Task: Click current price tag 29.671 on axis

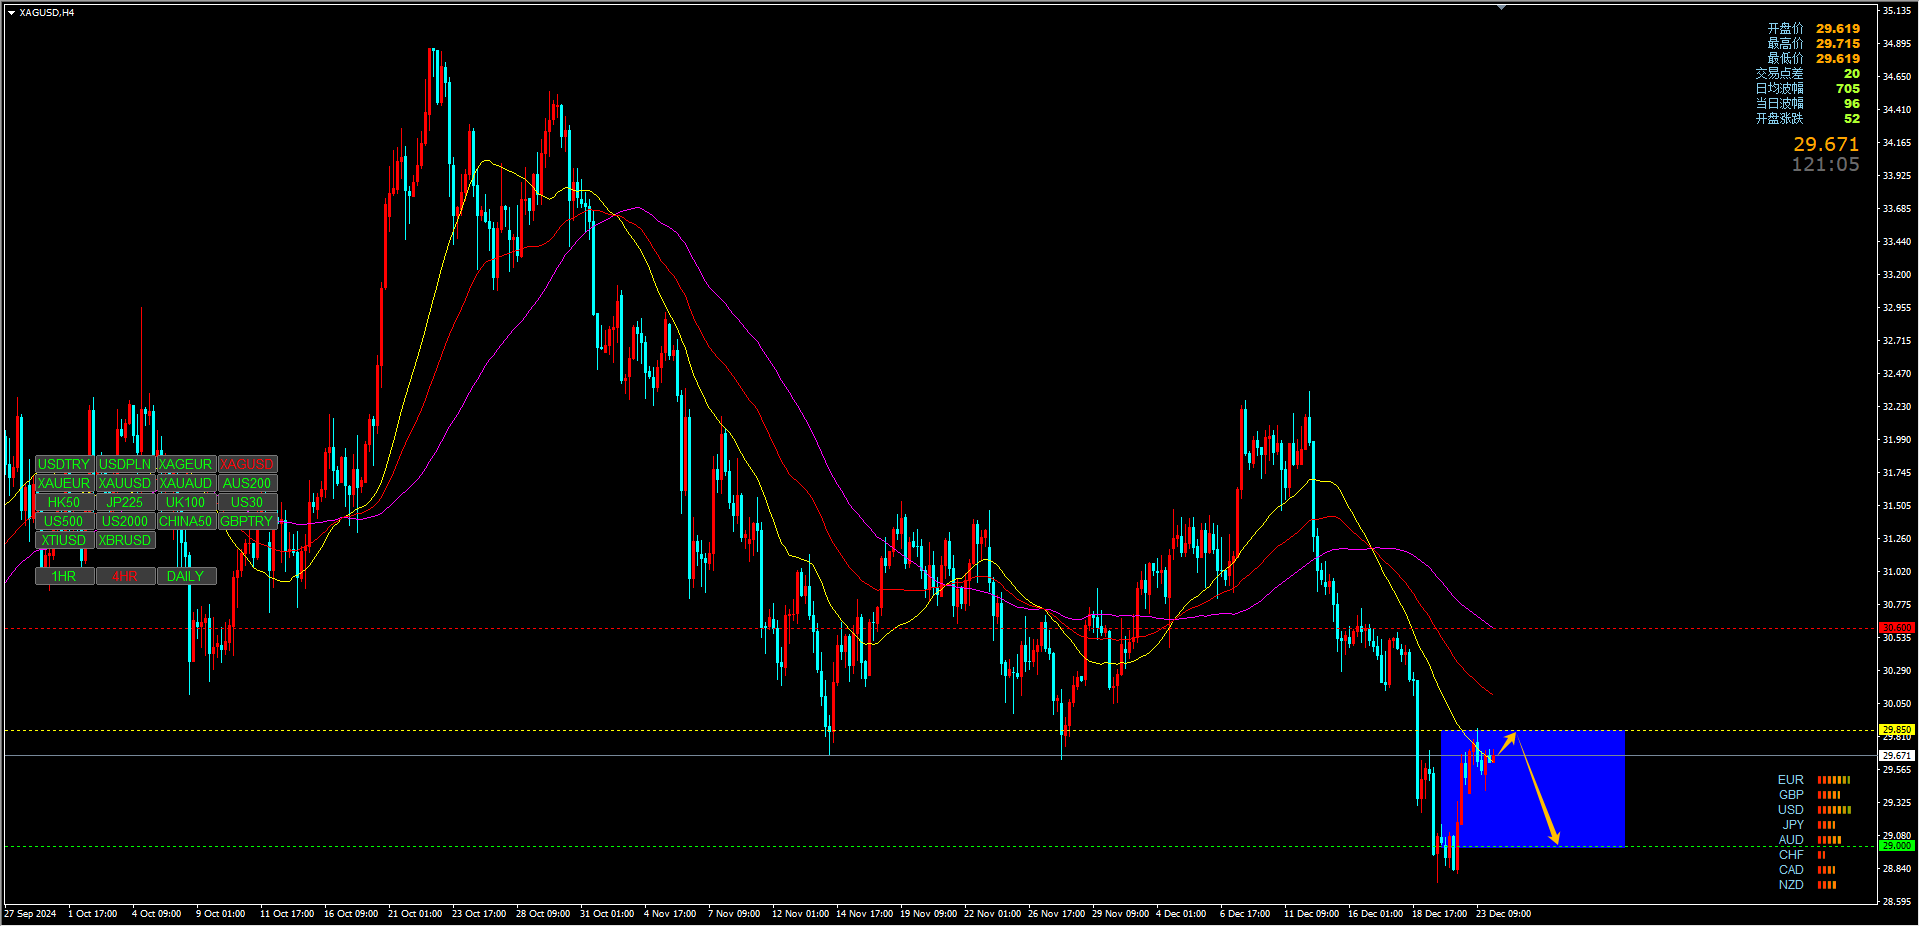Action: click(x=1897, y=756)
